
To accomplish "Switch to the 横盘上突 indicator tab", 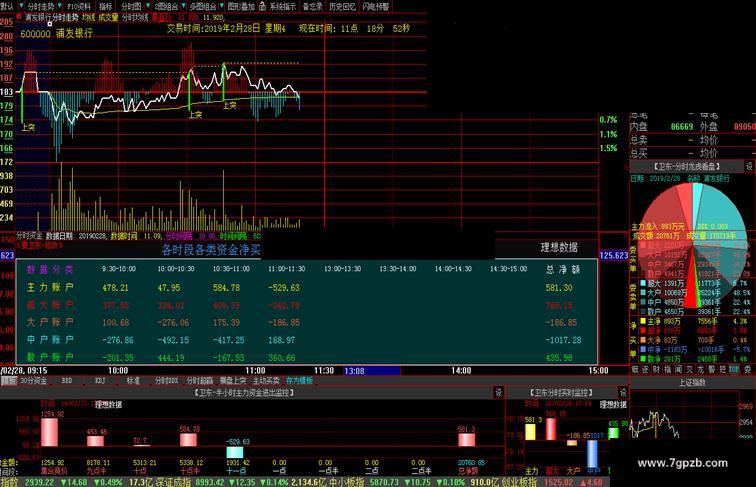I will point(233,381).
